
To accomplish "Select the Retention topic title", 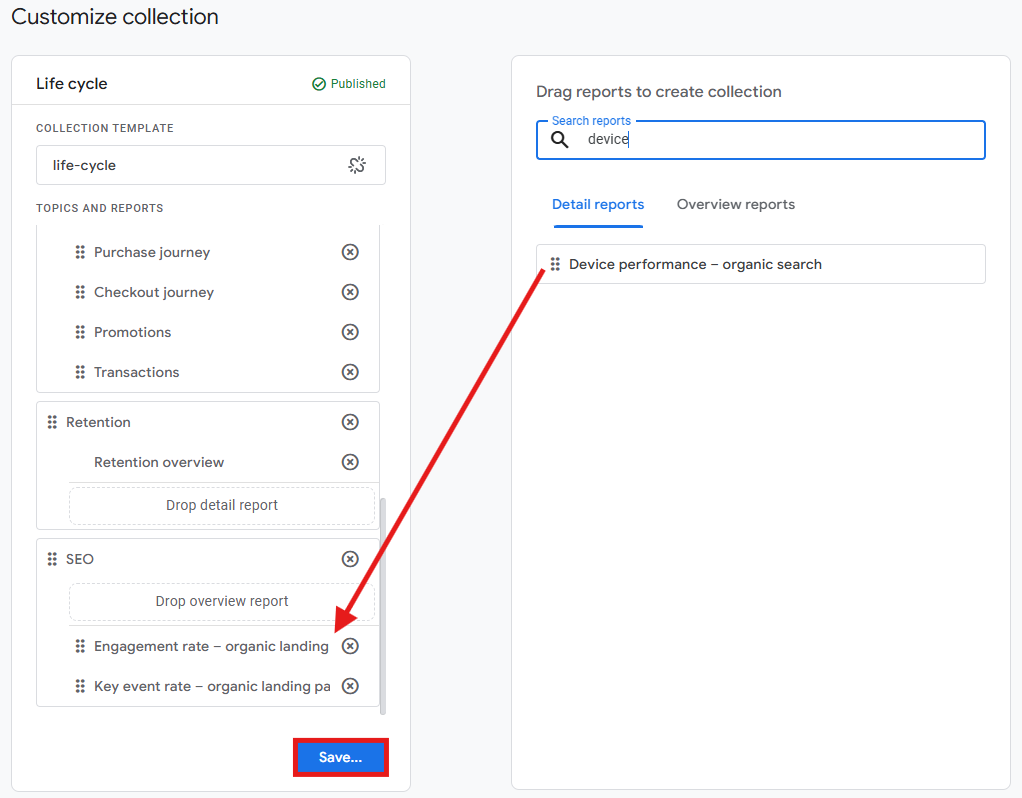I will pos(98,422).
